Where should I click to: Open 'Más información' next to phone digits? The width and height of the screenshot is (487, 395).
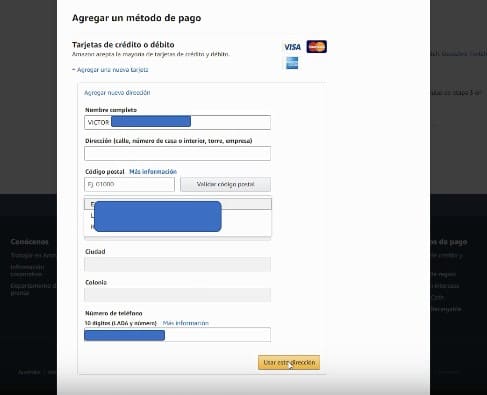point(186,323)
